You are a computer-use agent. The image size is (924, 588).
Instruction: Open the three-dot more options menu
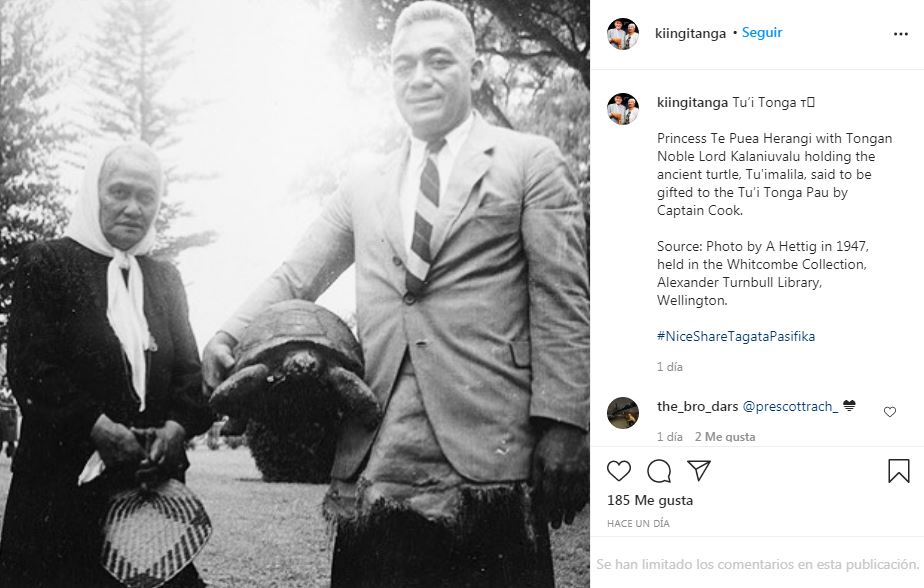click(x=900, y=34)
